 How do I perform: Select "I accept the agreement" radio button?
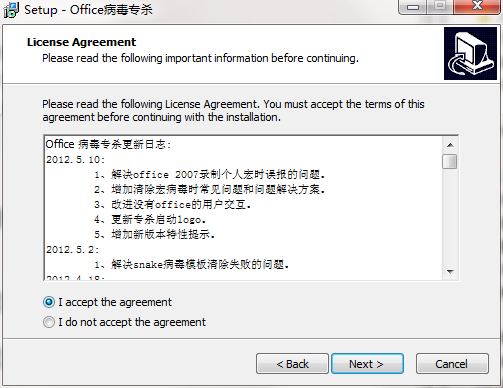[x=49, y=302]
